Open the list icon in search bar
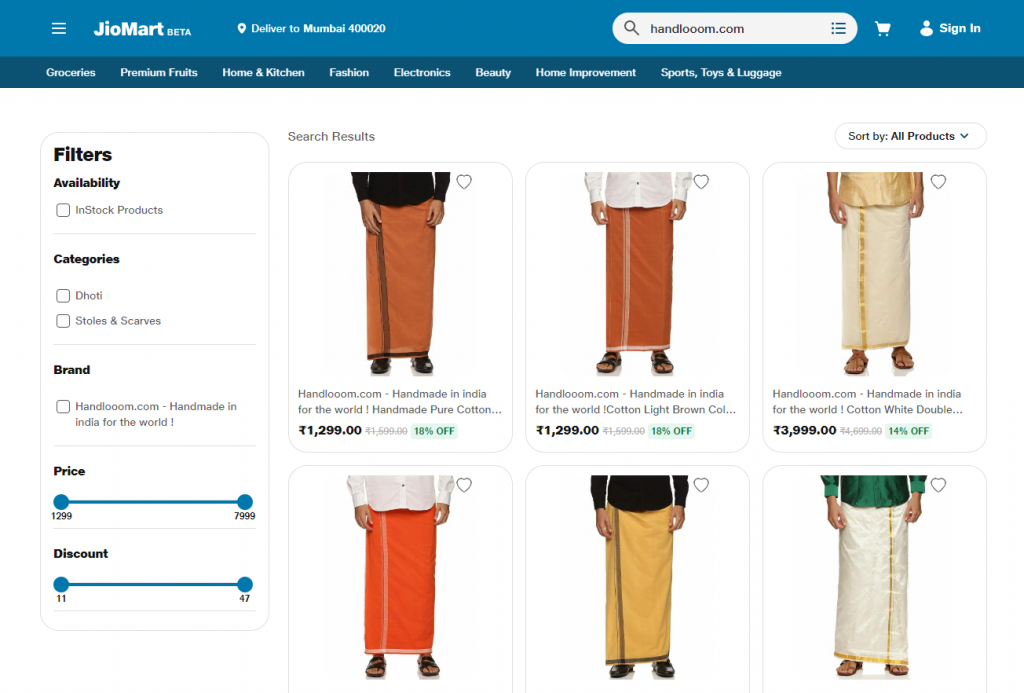The image size is (1024, 693). coord(838,29)
